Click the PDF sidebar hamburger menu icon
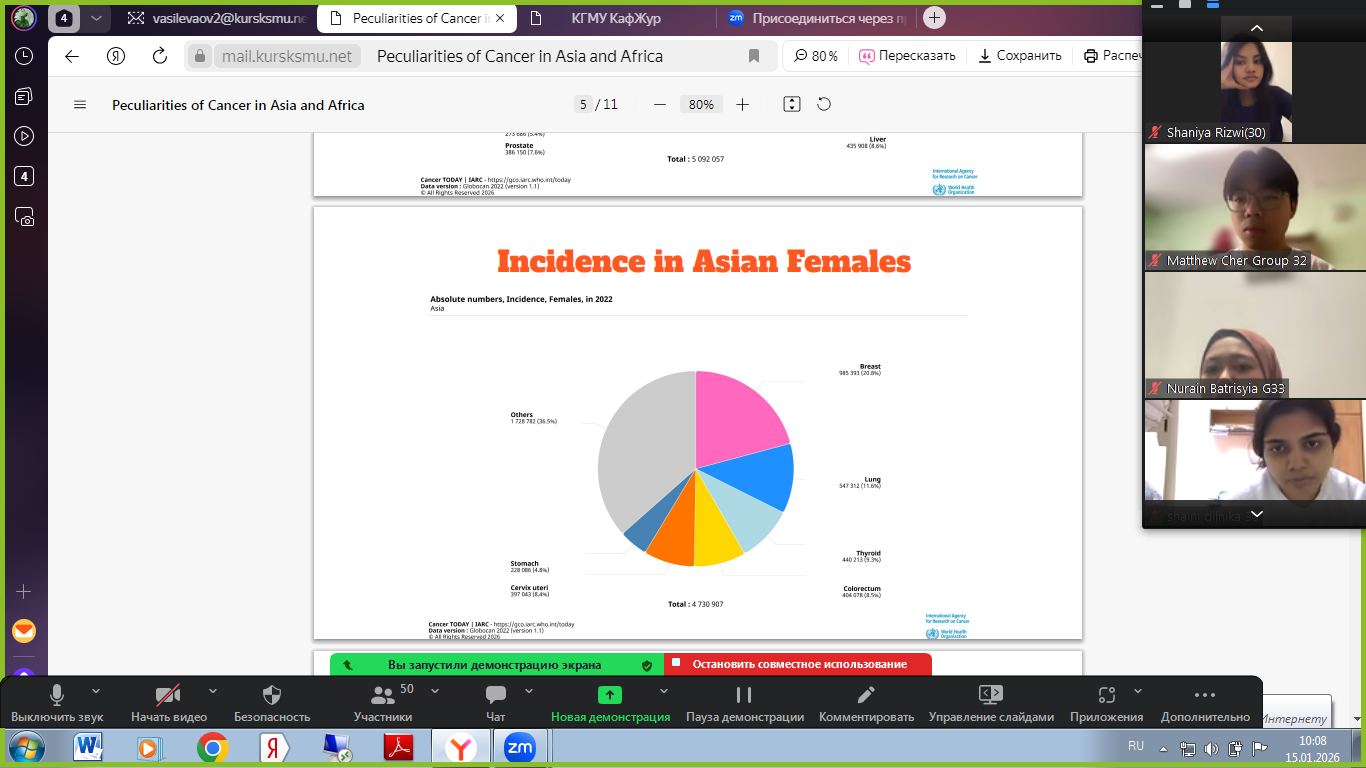 click(x=80, y=105)
